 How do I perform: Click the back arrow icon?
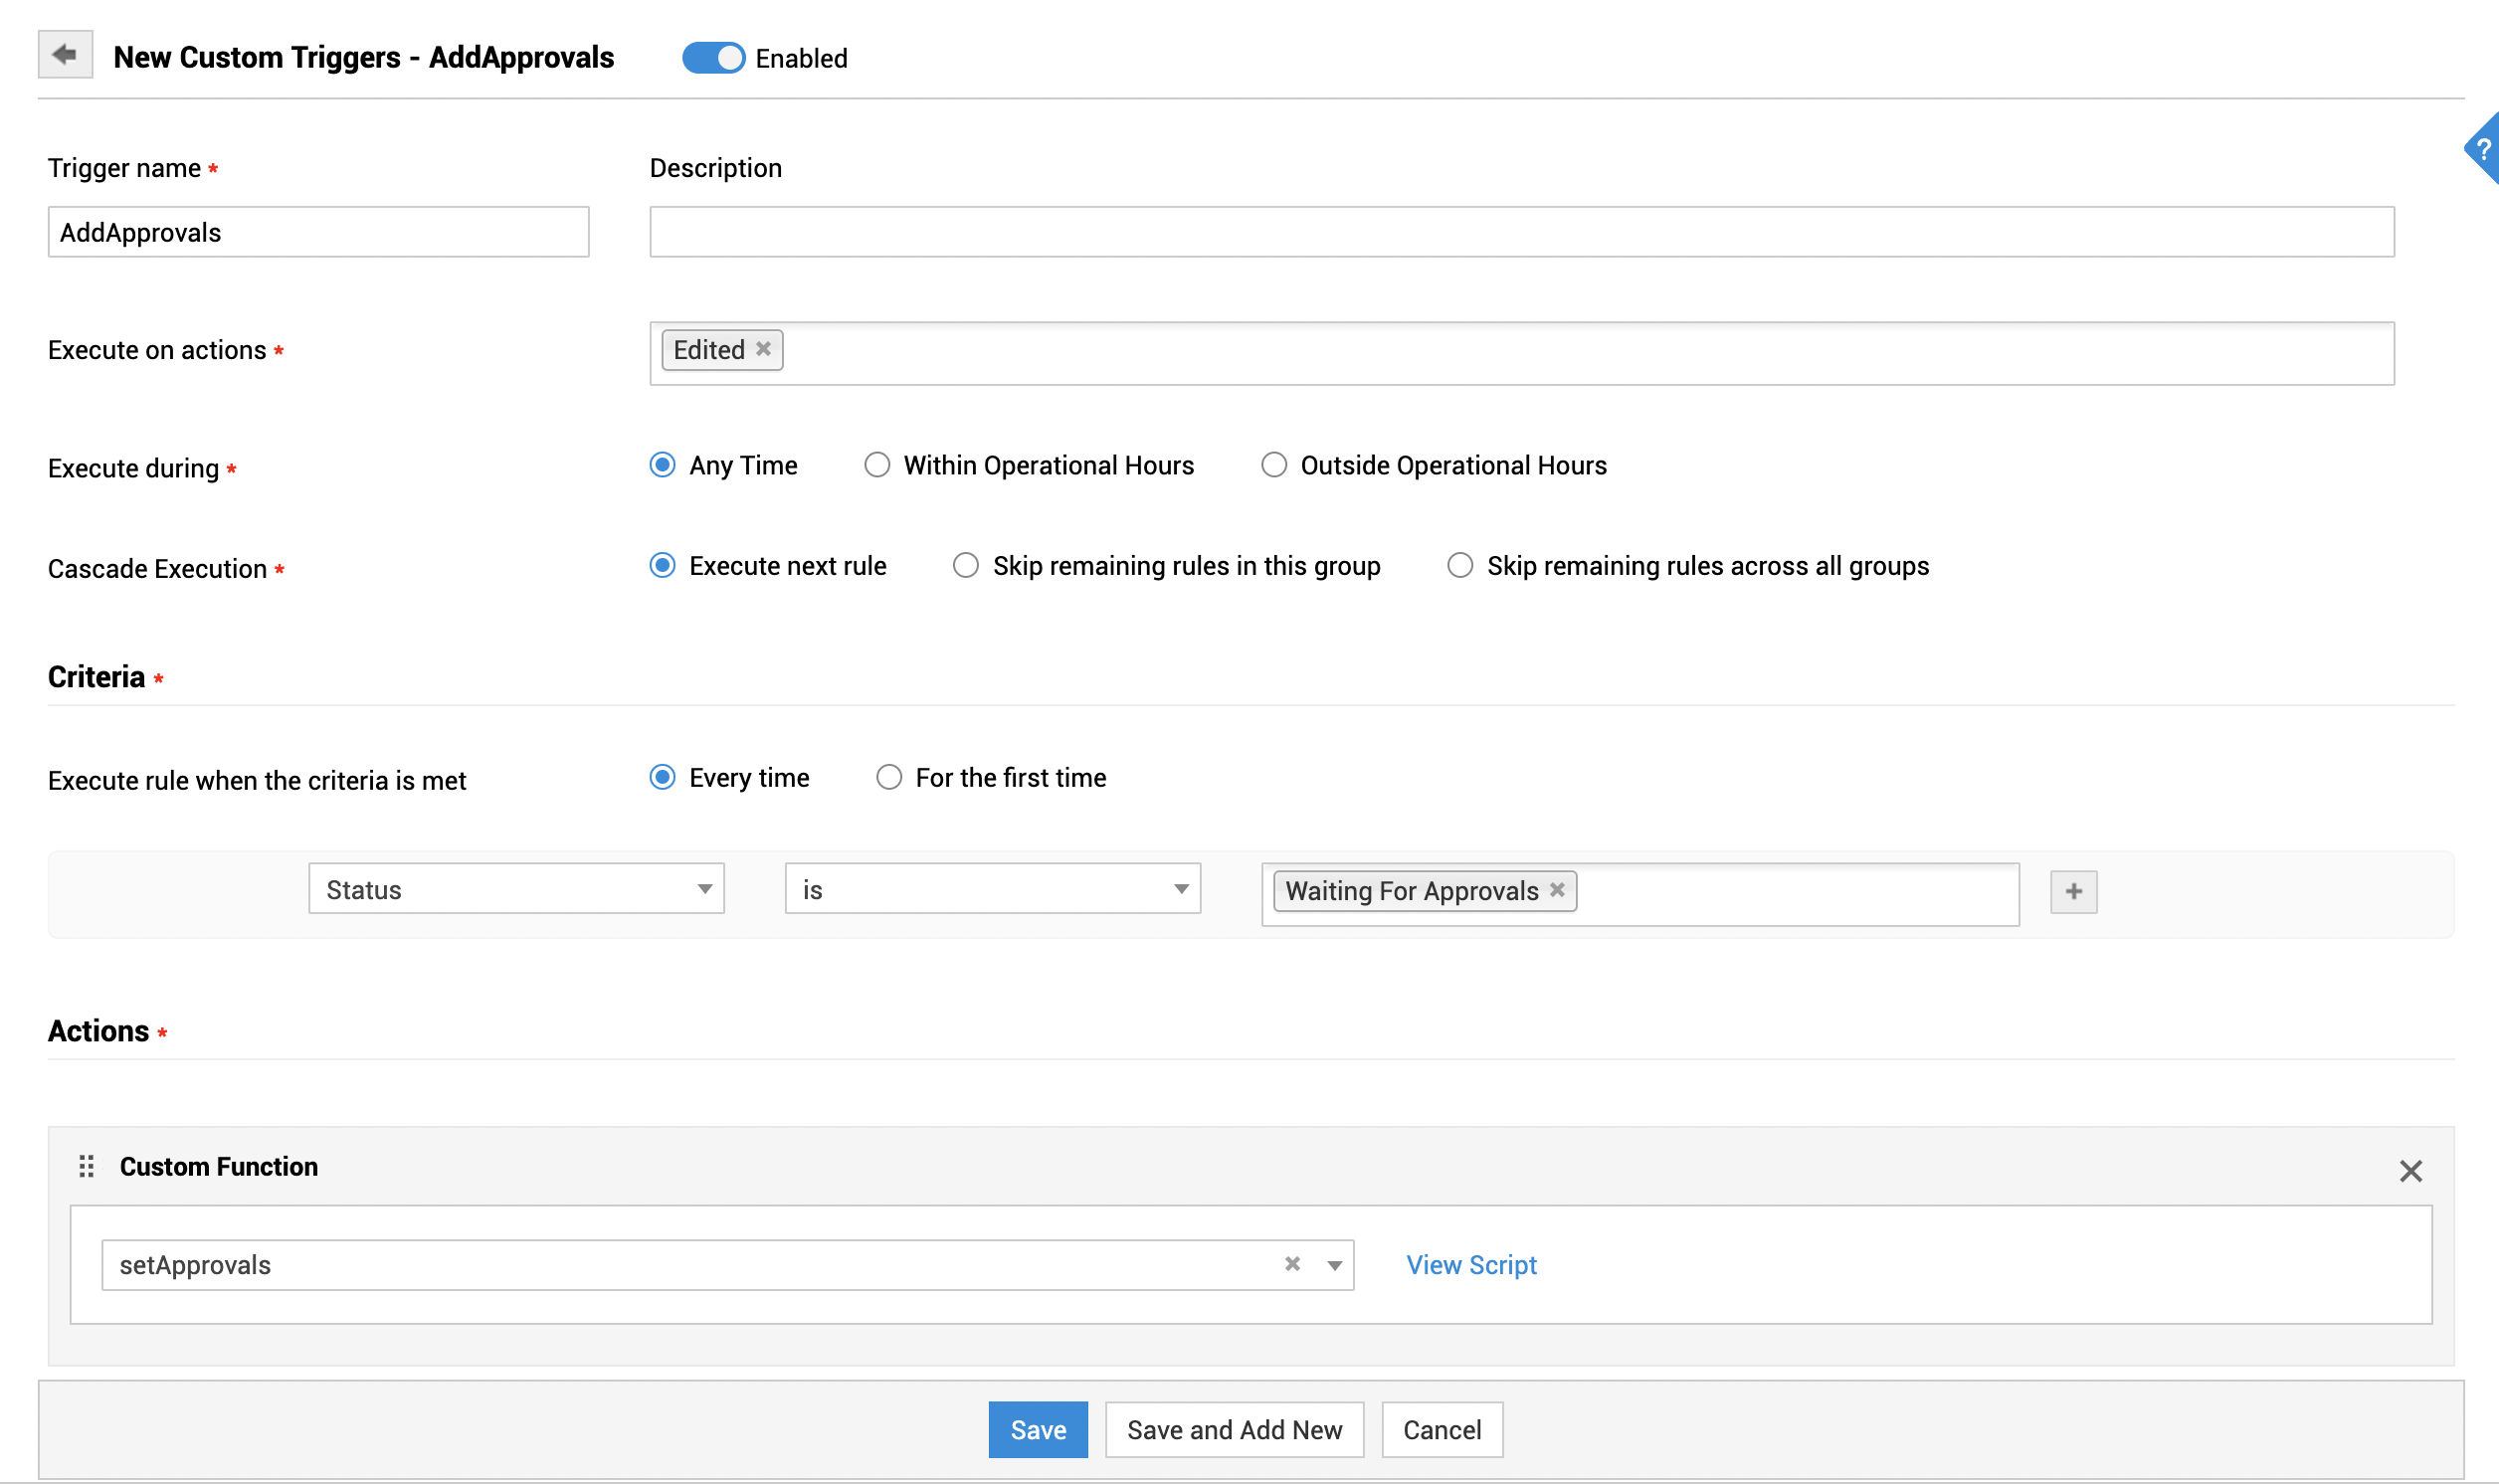[65, 55]
